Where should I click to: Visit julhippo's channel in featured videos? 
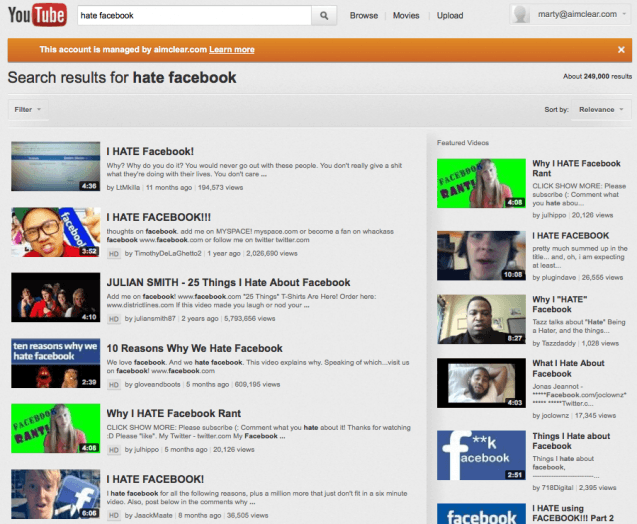(554, 215)
